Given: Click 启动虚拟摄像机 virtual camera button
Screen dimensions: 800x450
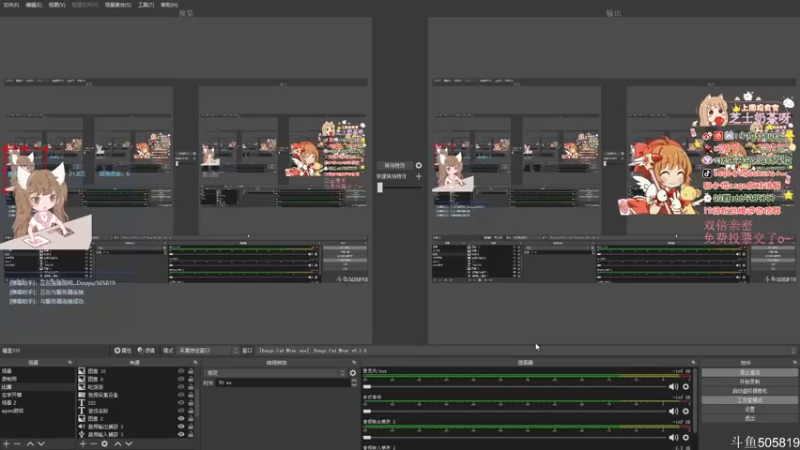Looking at the screenshot, I should point(749,391).
